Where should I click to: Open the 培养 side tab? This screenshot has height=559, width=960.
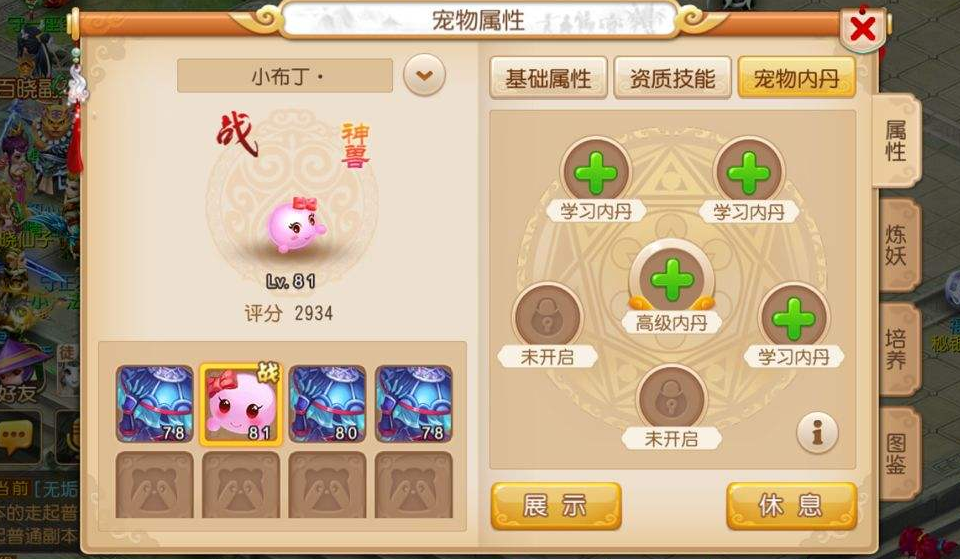pos(897,349)
